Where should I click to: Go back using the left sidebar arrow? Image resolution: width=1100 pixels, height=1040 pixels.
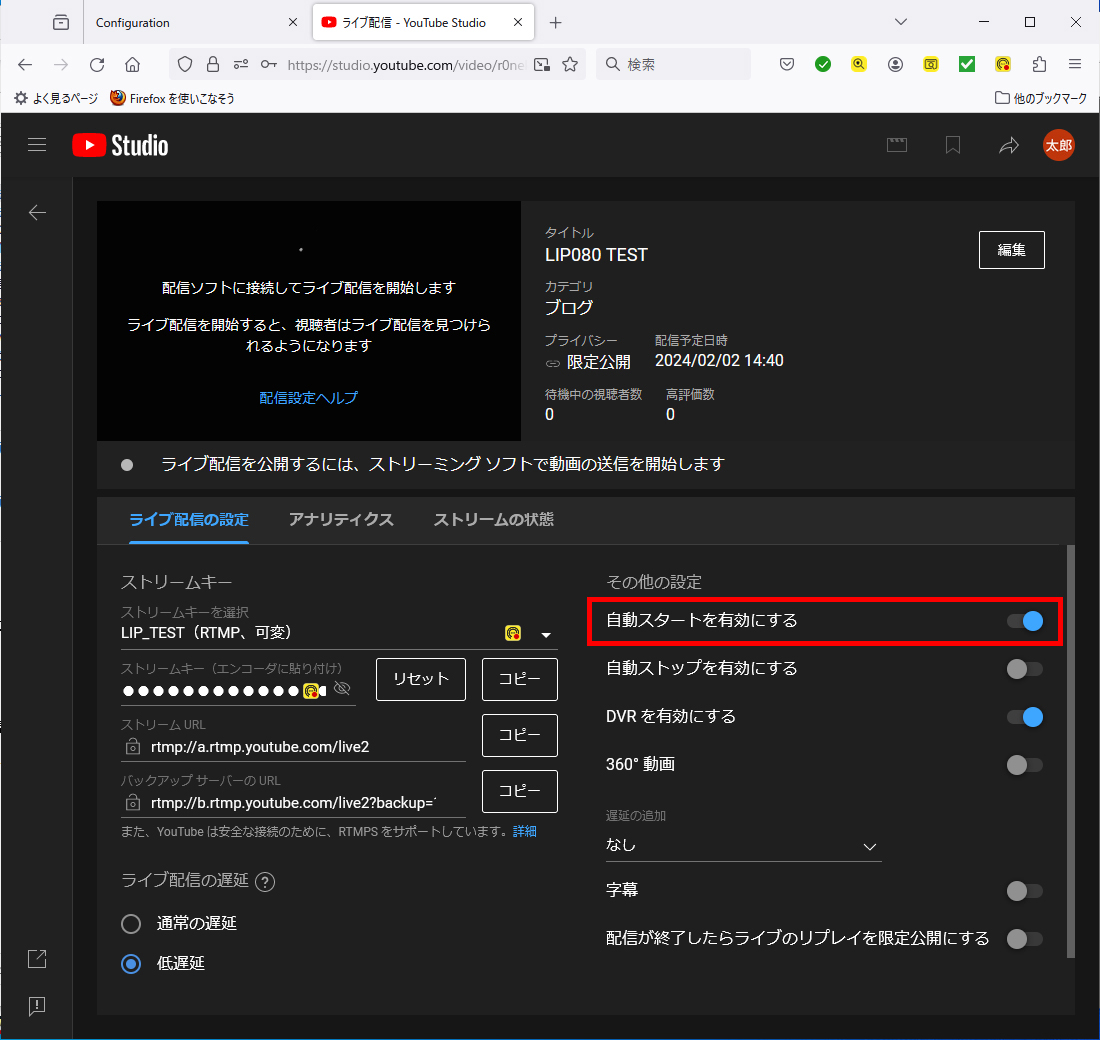click(37, 213)
